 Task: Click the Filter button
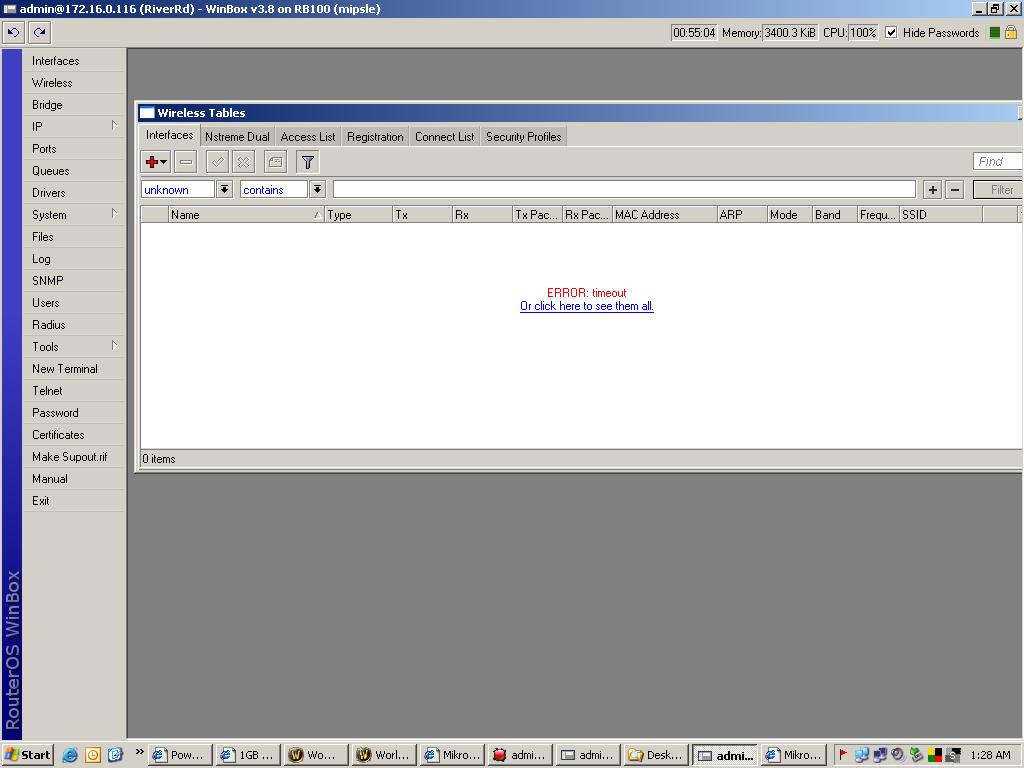[x=999, y=190]
